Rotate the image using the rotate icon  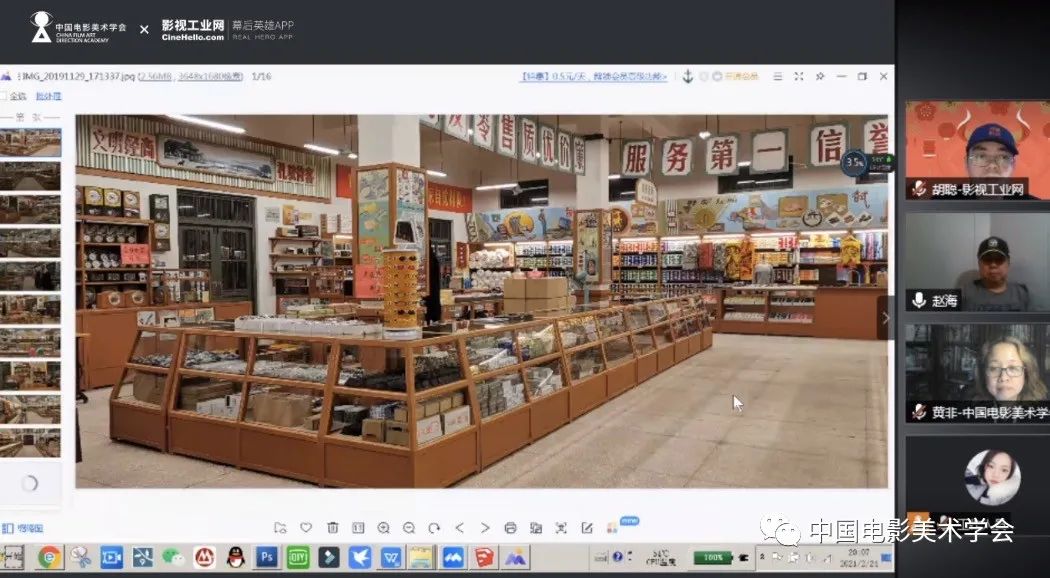click(434, 527)
